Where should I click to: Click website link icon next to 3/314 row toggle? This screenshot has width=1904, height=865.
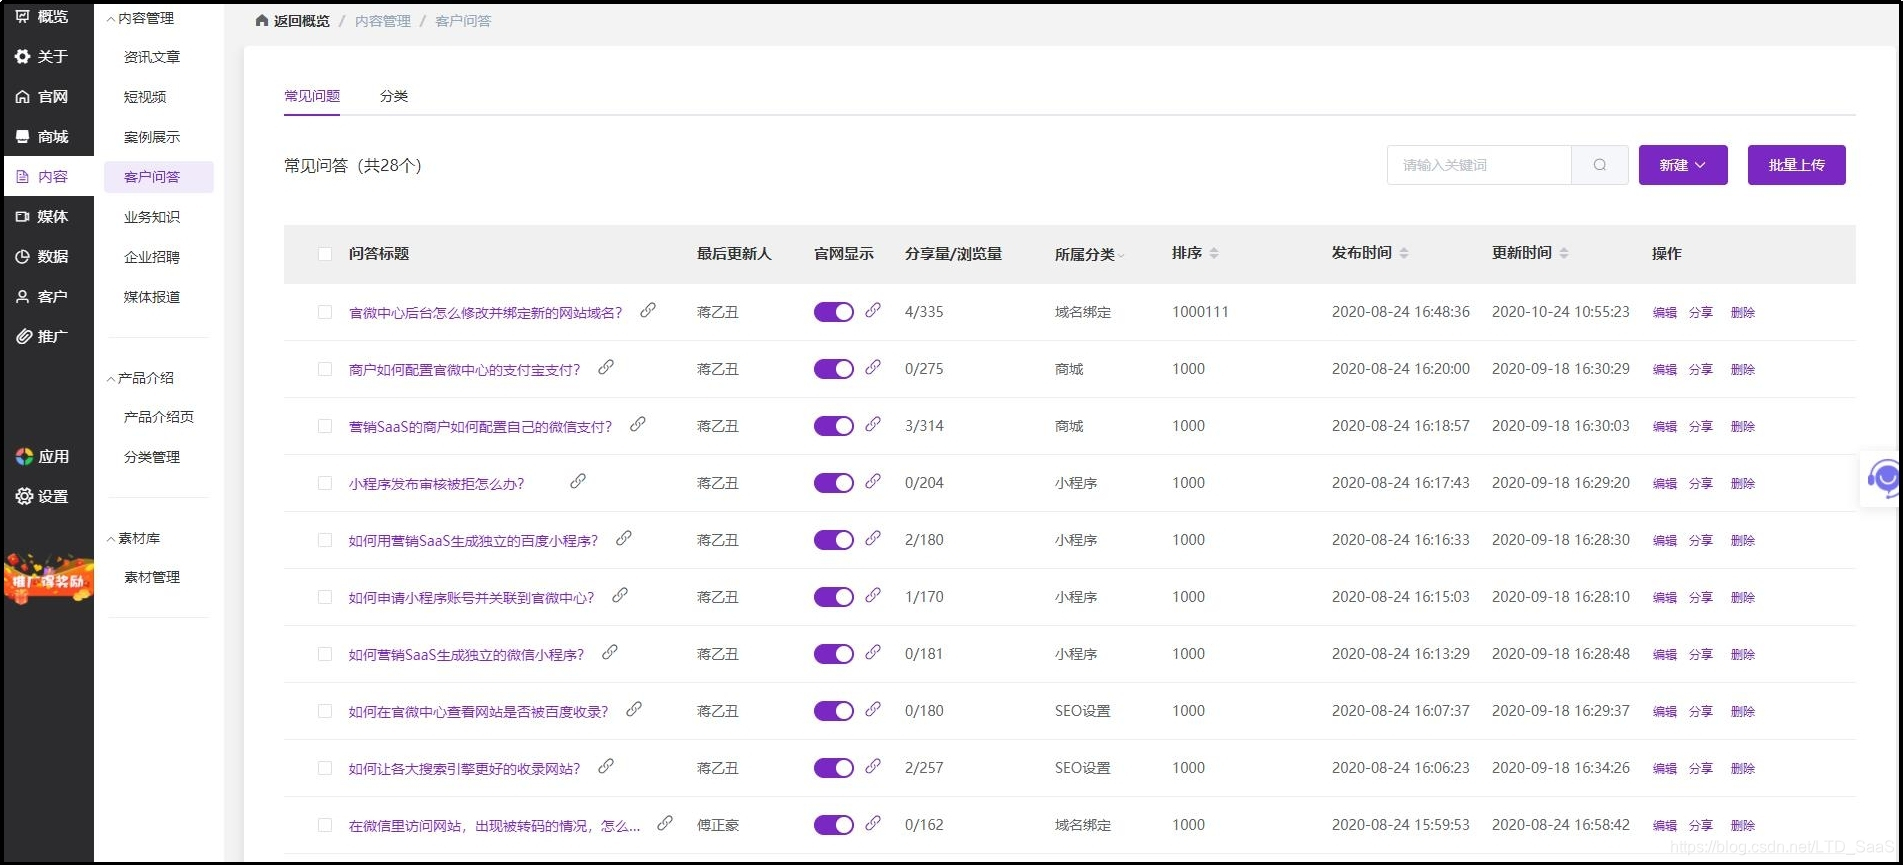[873, 425]
